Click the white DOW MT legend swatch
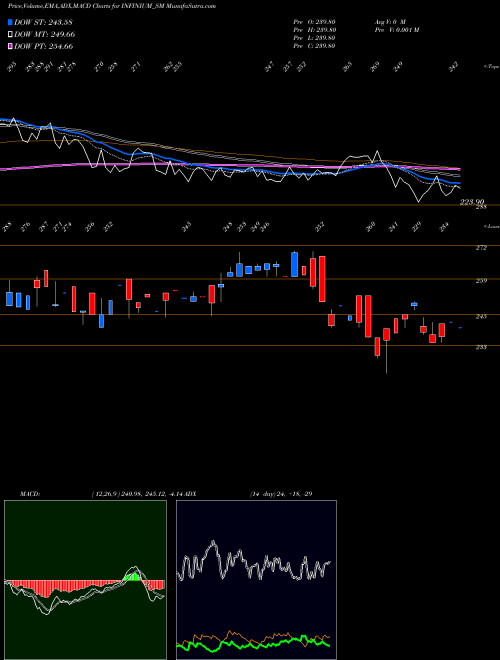Viewport: 500px width, 660px height. [x=10, y=34]
